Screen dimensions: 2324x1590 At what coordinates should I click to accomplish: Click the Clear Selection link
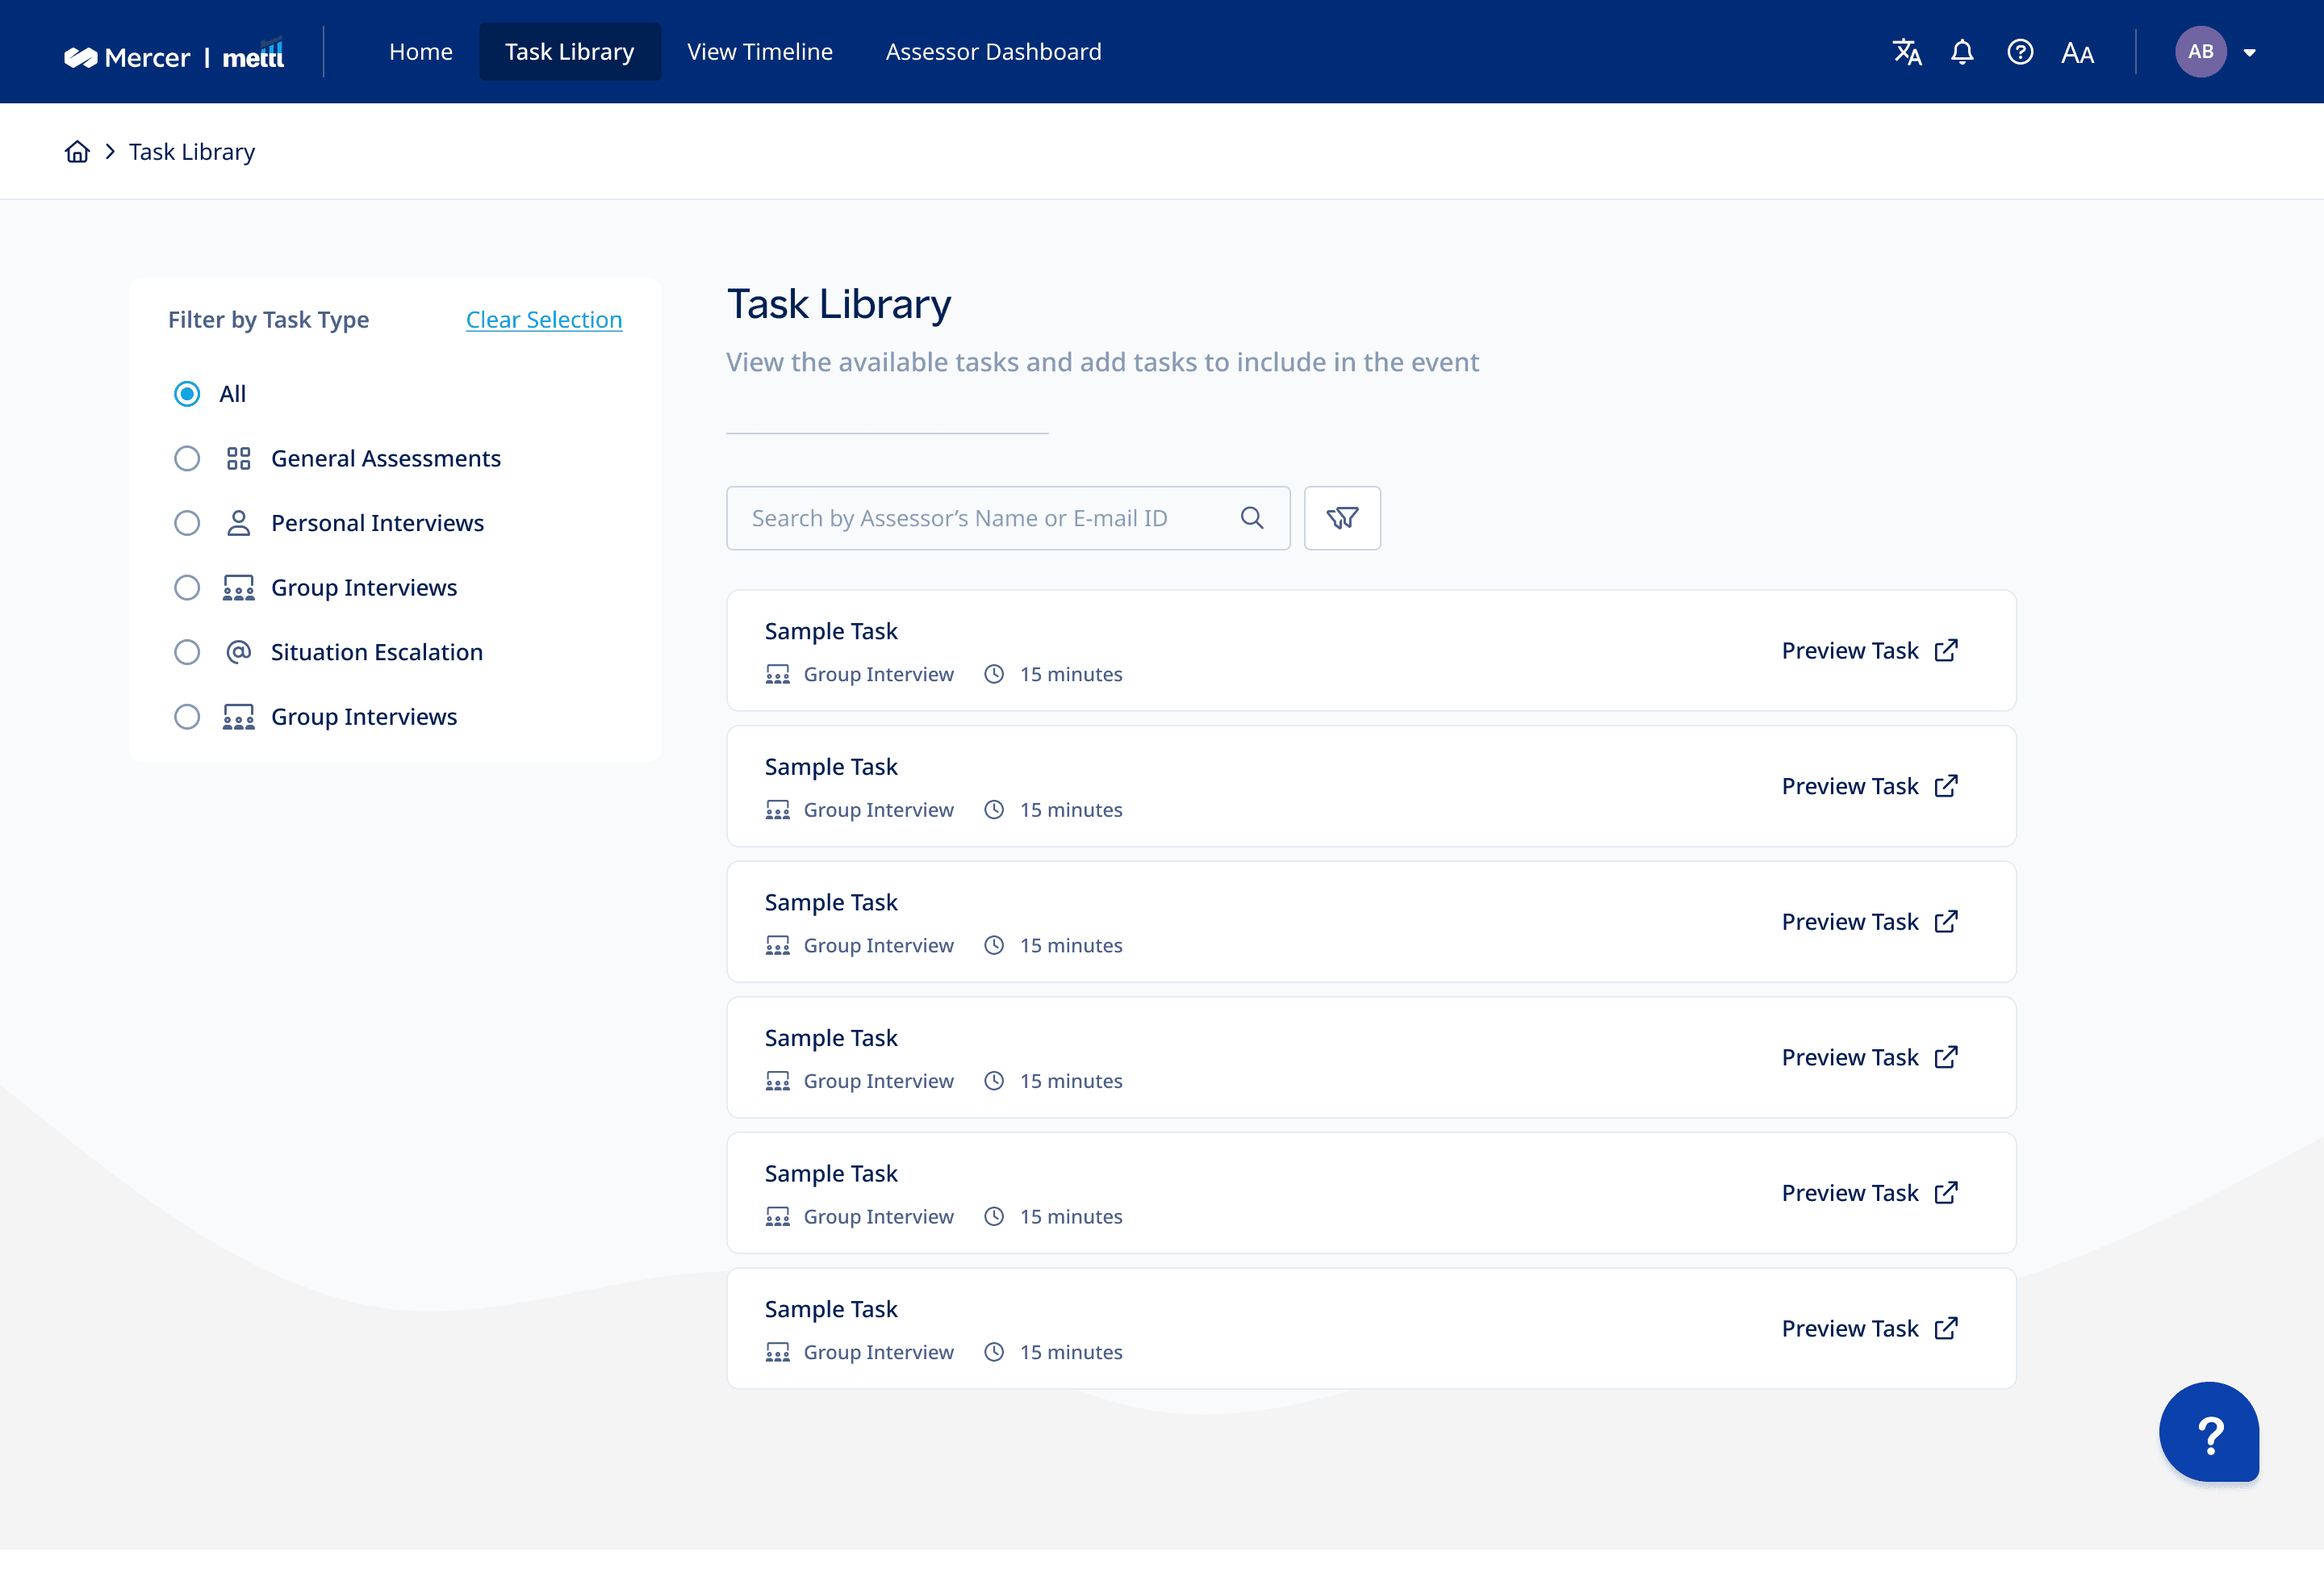tap(544, 320)
